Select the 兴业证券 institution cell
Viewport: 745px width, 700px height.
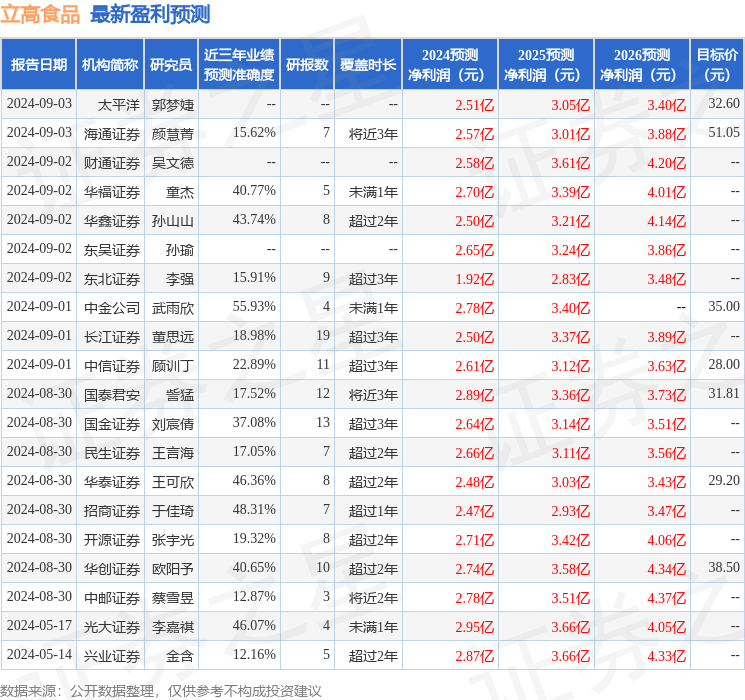[112, 655]
